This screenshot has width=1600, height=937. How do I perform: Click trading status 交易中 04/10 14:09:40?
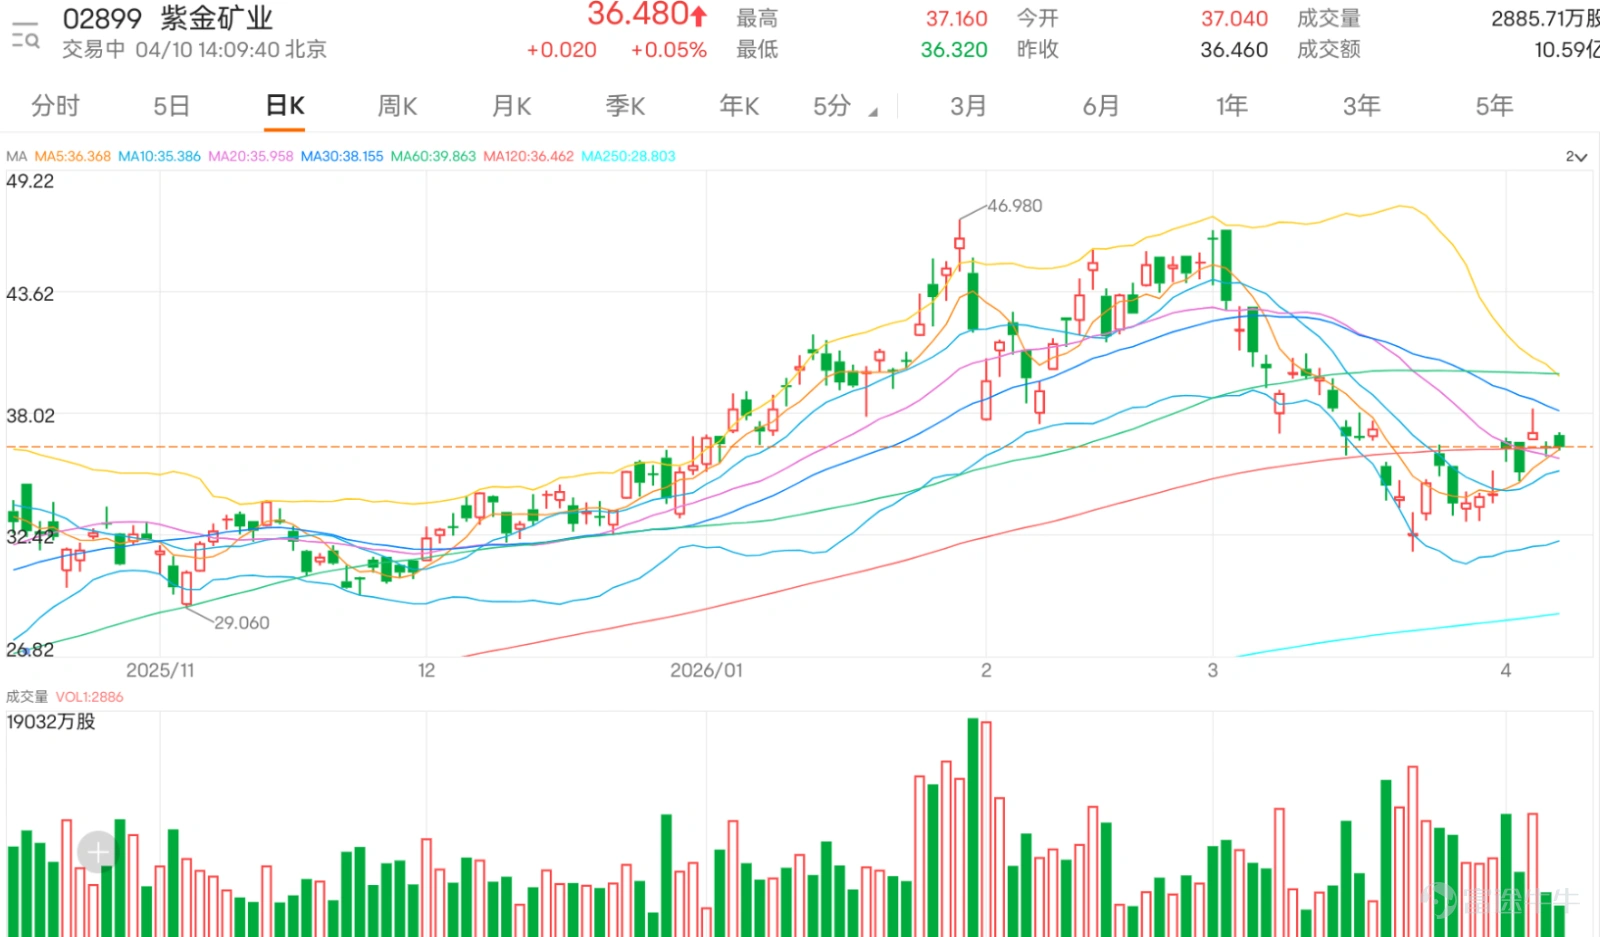172,50
